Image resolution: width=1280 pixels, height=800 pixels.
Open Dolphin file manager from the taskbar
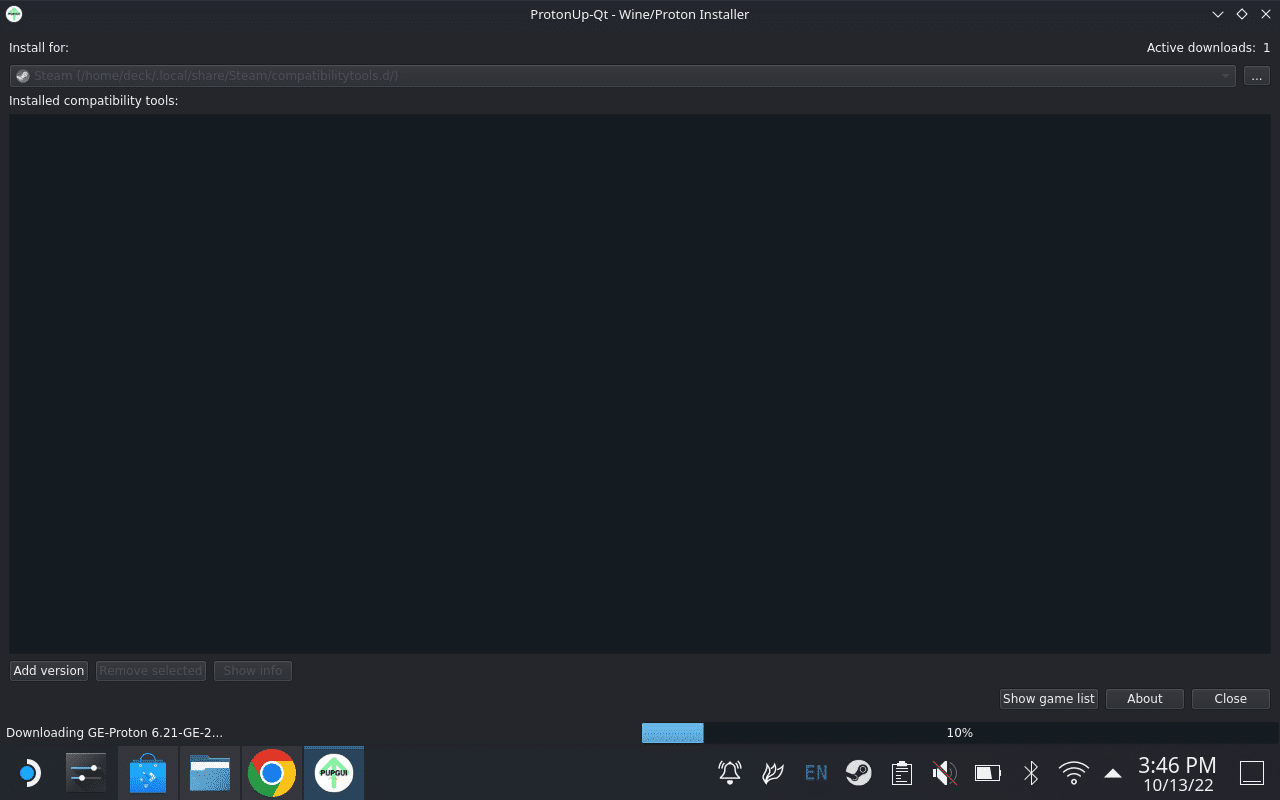click(210, 773)
